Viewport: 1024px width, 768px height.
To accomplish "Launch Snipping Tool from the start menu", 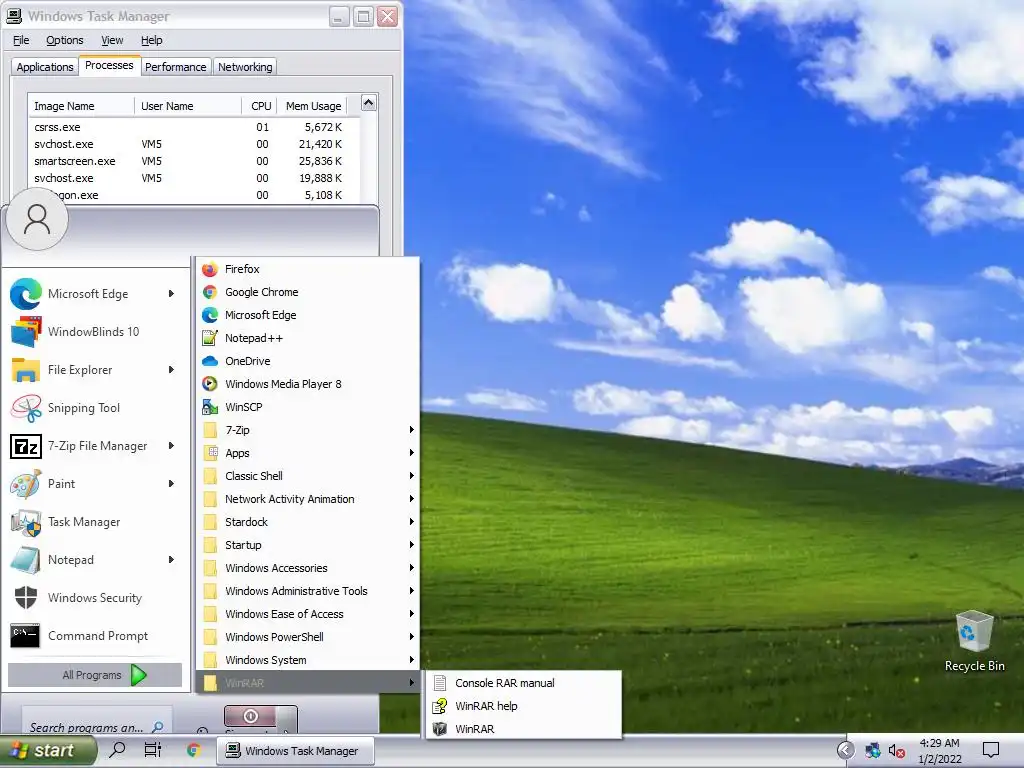I will tap(94, 408).
